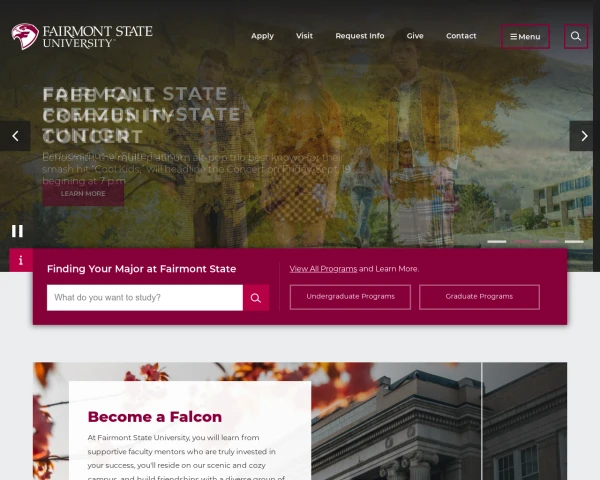The image size is (600, 480).
Task: Select the first carousel slide indicator
Action: pos(496,242)
